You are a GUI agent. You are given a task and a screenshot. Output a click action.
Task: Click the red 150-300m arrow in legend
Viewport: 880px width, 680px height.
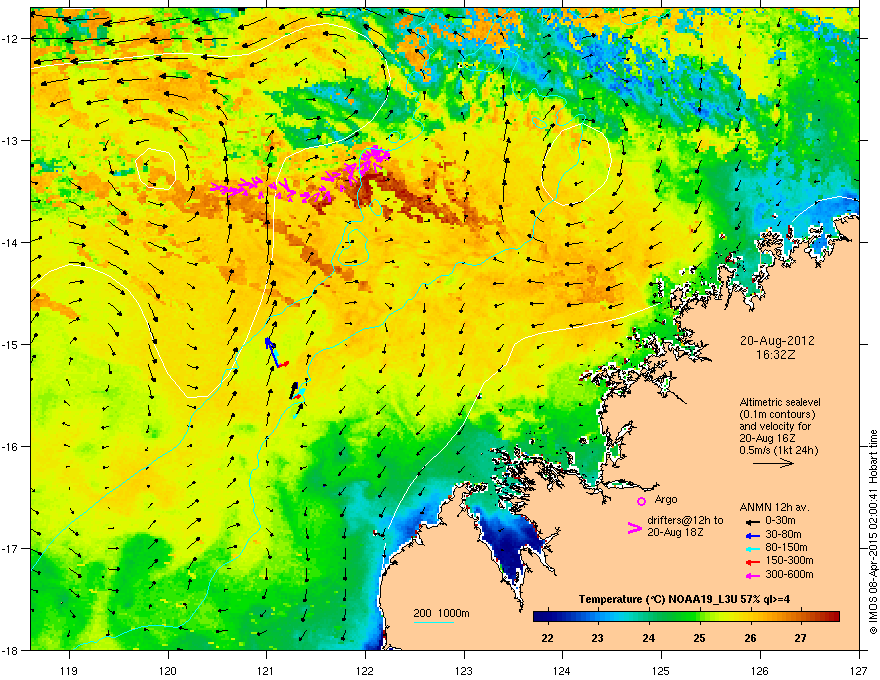(x=752, y=562)
